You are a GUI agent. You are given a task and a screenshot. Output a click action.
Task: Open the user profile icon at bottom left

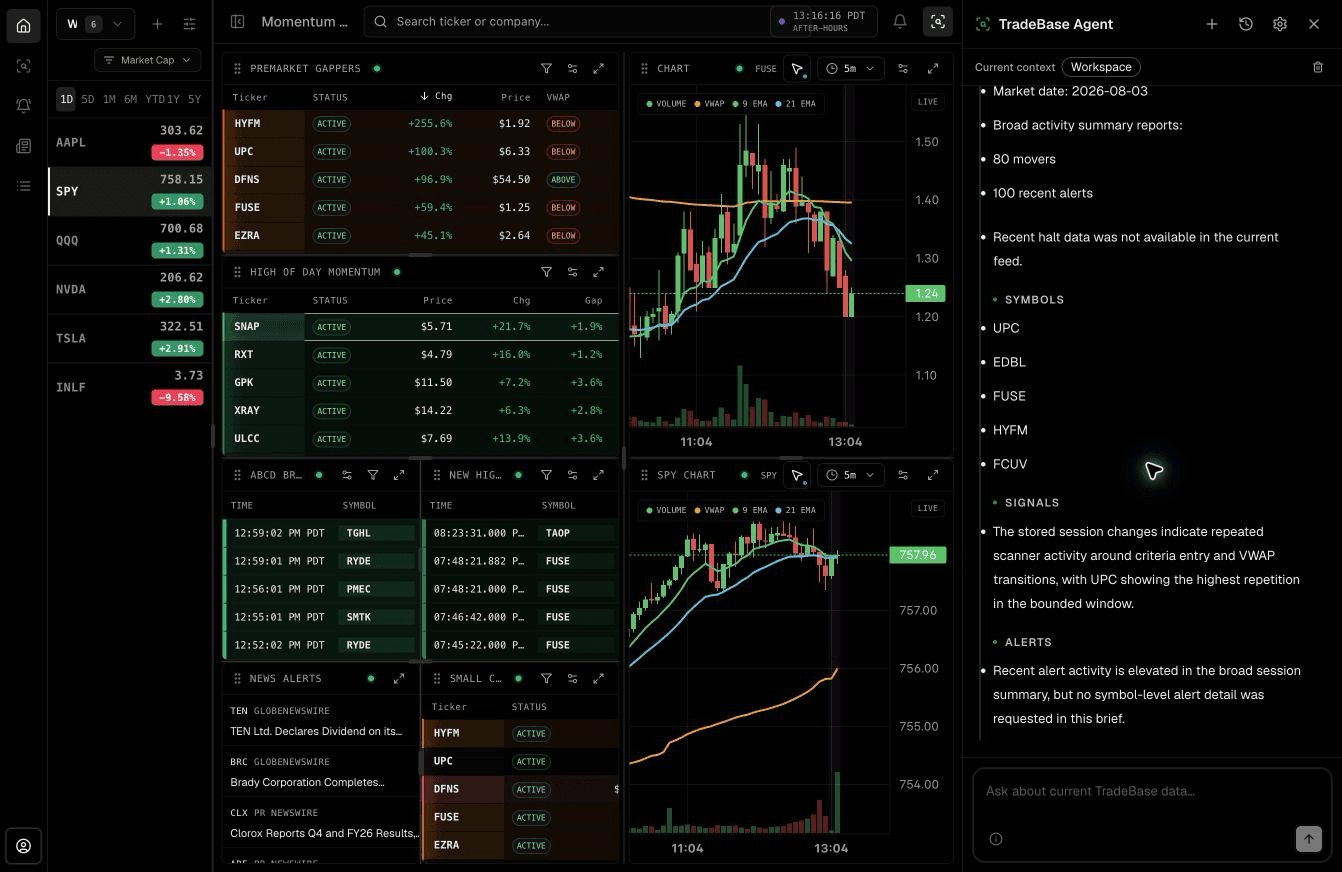23,845
